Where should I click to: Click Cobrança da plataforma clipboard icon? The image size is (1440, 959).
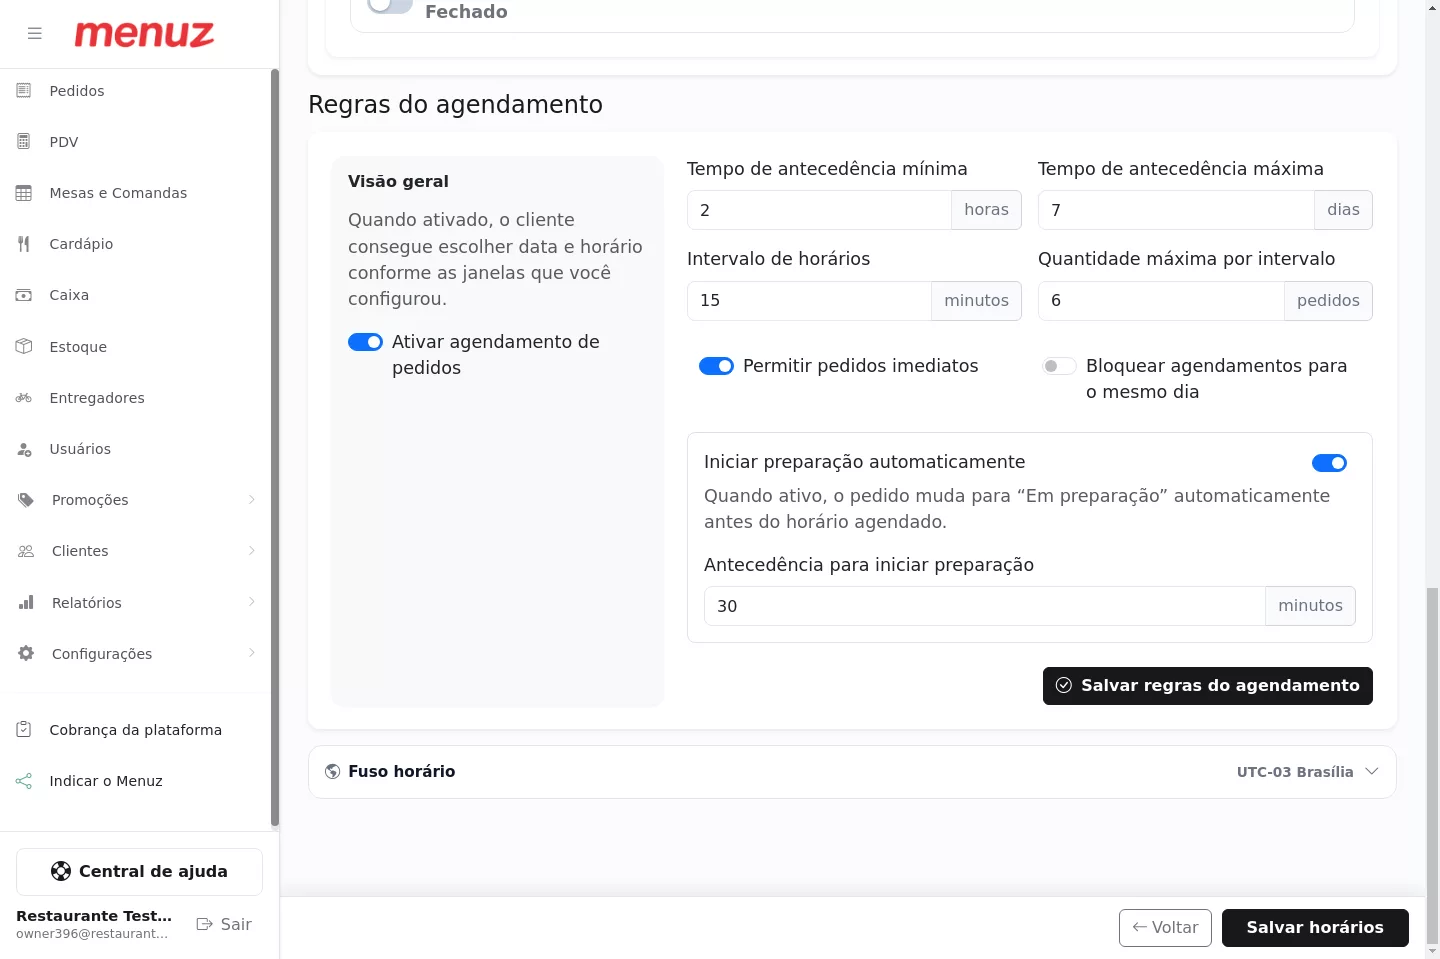tap(24, 730)
